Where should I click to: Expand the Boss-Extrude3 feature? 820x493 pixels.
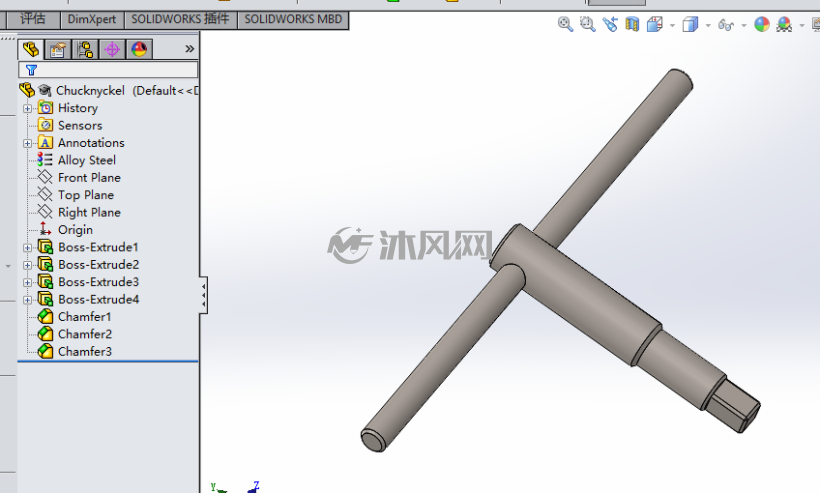coord(28,282)
